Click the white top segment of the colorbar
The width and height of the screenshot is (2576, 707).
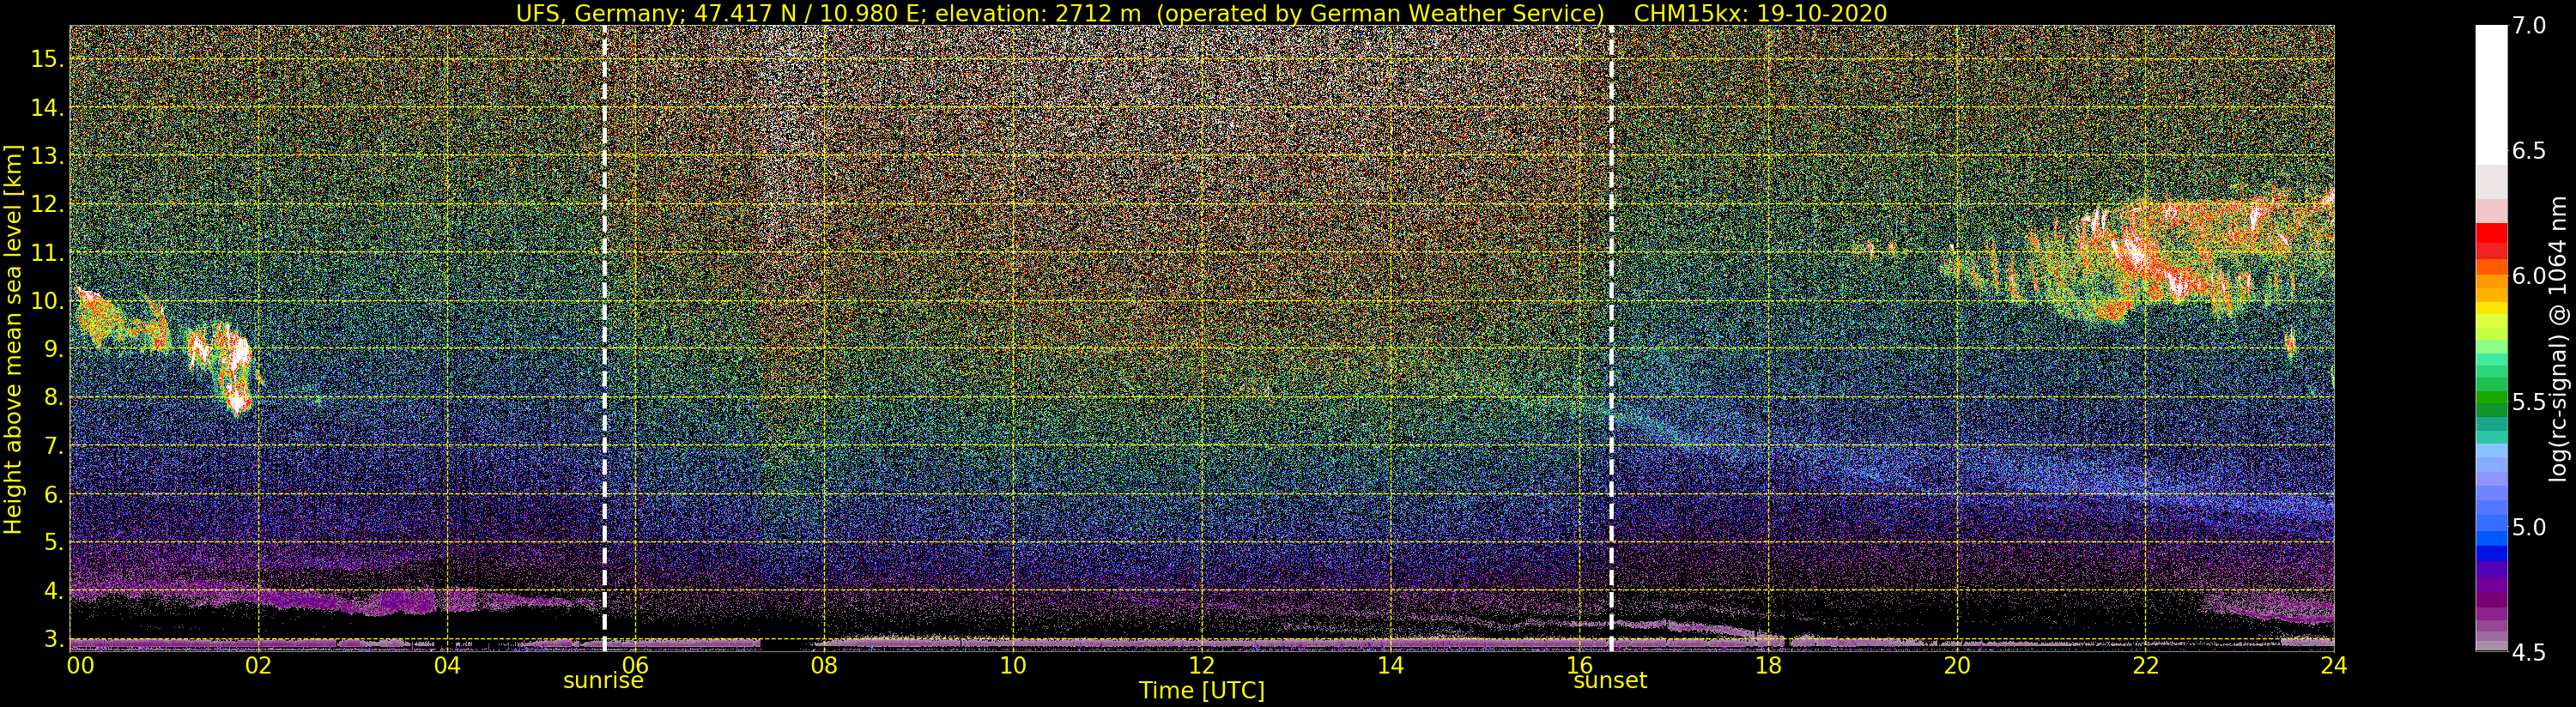click(x=2491, y=95)
